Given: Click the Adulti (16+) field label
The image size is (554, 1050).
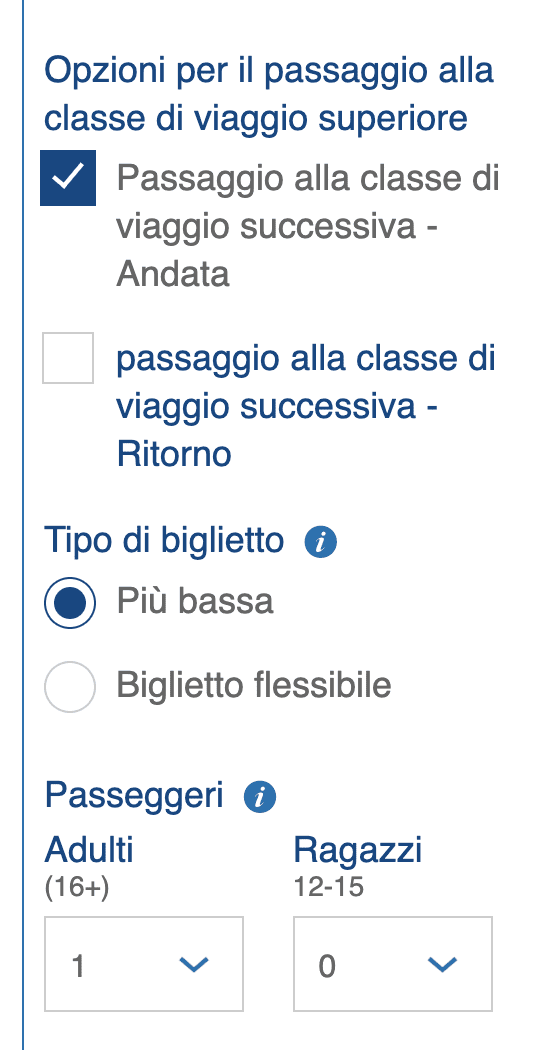Looking at the screenshot, I should [x=89, y=867].
